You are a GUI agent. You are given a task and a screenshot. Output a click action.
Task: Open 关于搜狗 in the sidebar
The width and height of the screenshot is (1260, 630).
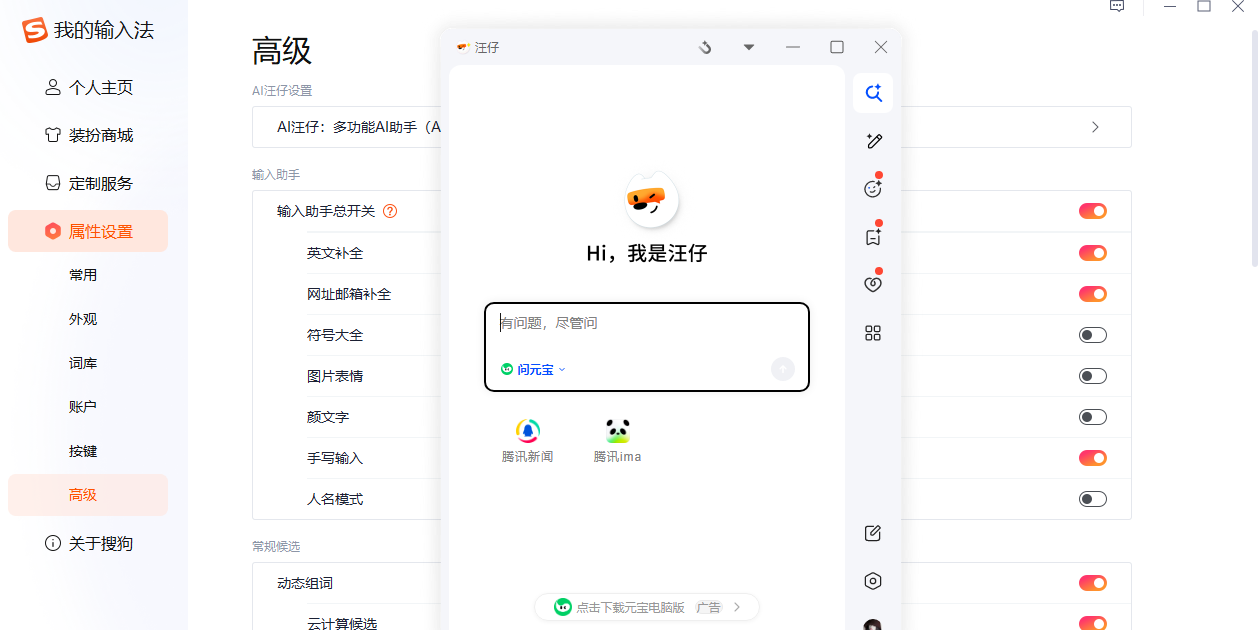88,543
